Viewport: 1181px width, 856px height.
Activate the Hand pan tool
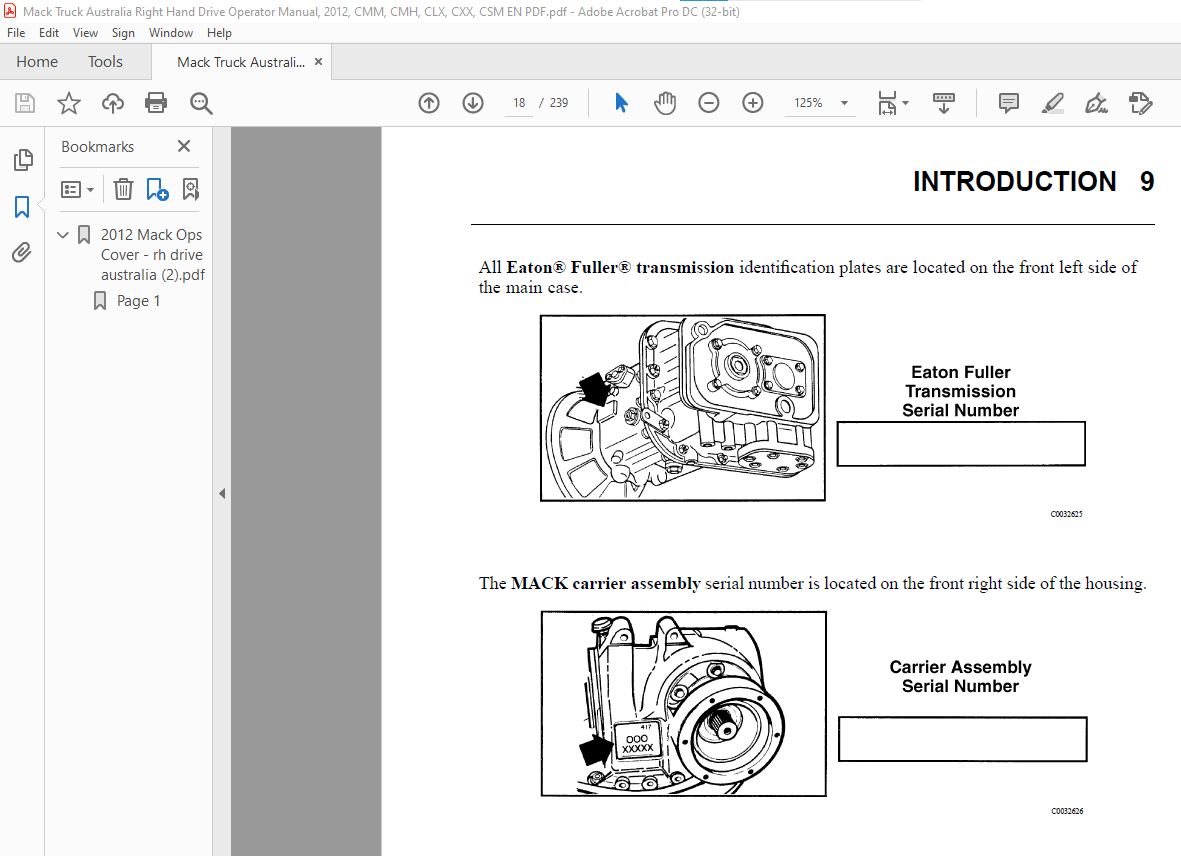click(665, 103)
